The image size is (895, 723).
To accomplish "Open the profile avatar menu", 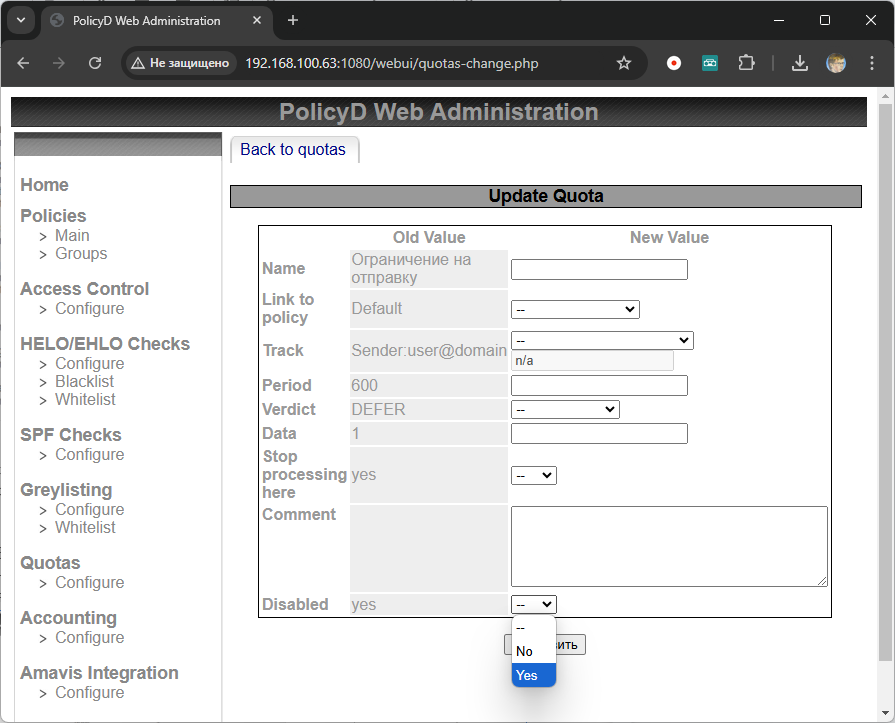I will pos(836,63).
